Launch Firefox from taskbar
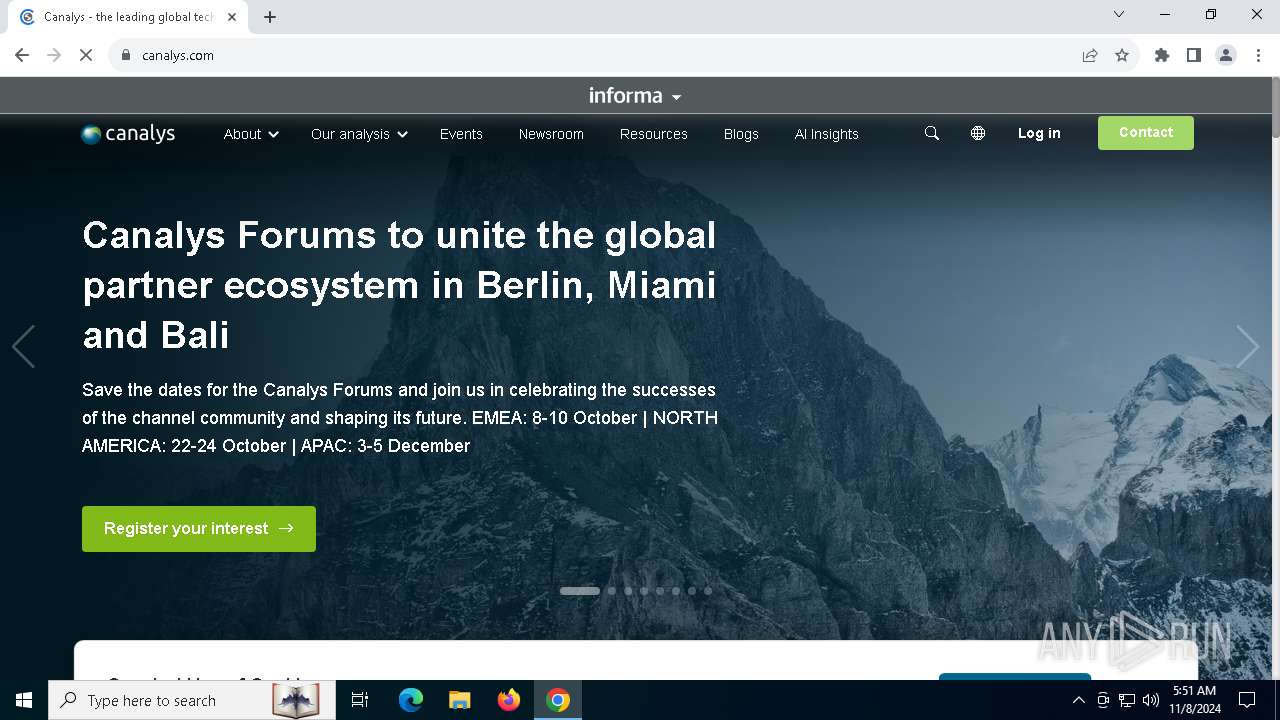This screenshot has width=1280, height=720. [509, 700]
